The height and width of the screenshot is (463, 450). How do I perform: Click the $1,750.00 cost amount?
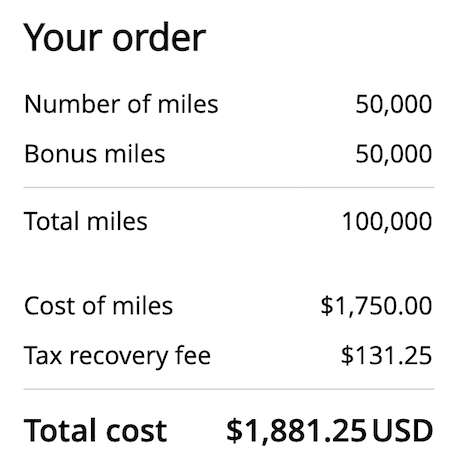[376, 306]
